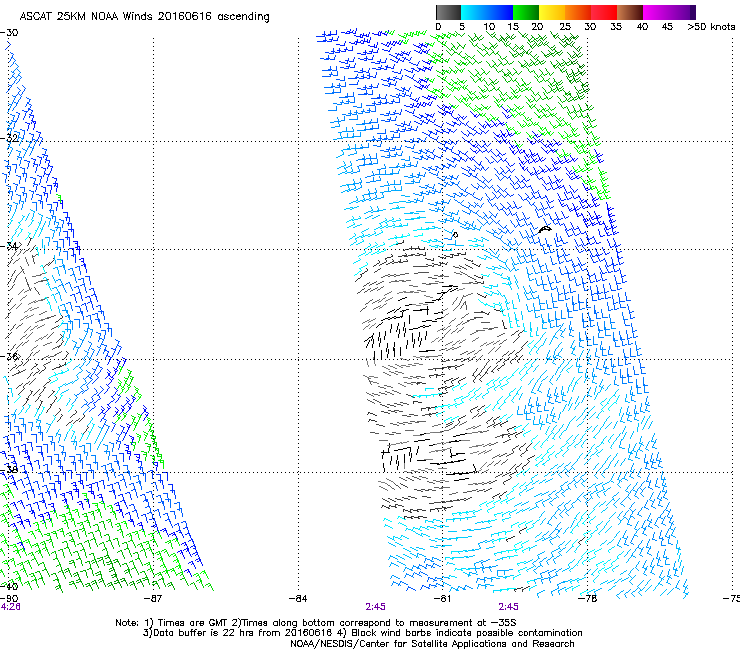The width and height of the screenshot is (740, 650).
Task: Click the longitude label '-87'
Action: (153, 599)
